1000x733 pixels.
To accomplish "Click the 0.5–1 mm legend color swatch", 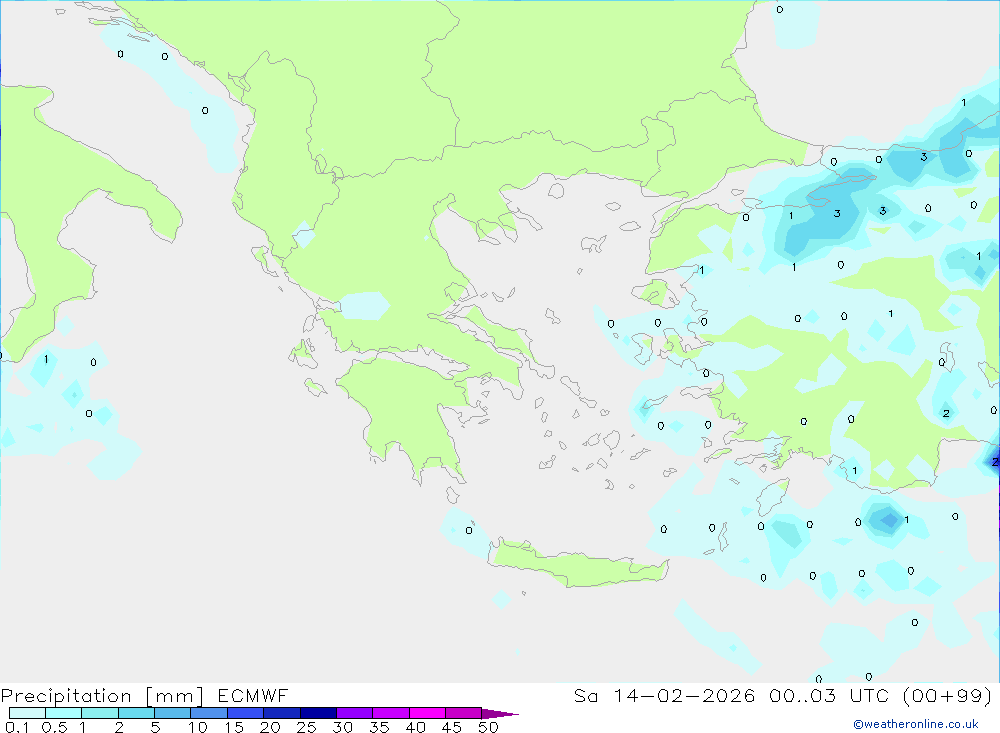I will (64, 713).
